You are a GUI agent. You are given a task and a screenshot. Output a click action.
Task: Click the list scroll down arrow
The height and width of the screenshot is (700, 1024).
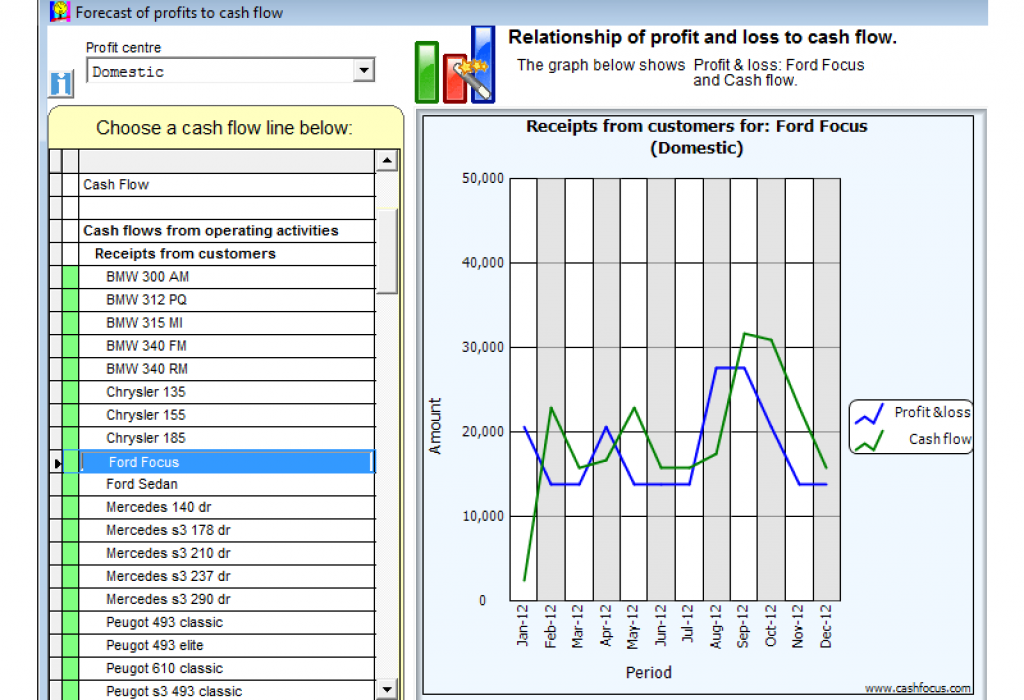pos(387,689)
